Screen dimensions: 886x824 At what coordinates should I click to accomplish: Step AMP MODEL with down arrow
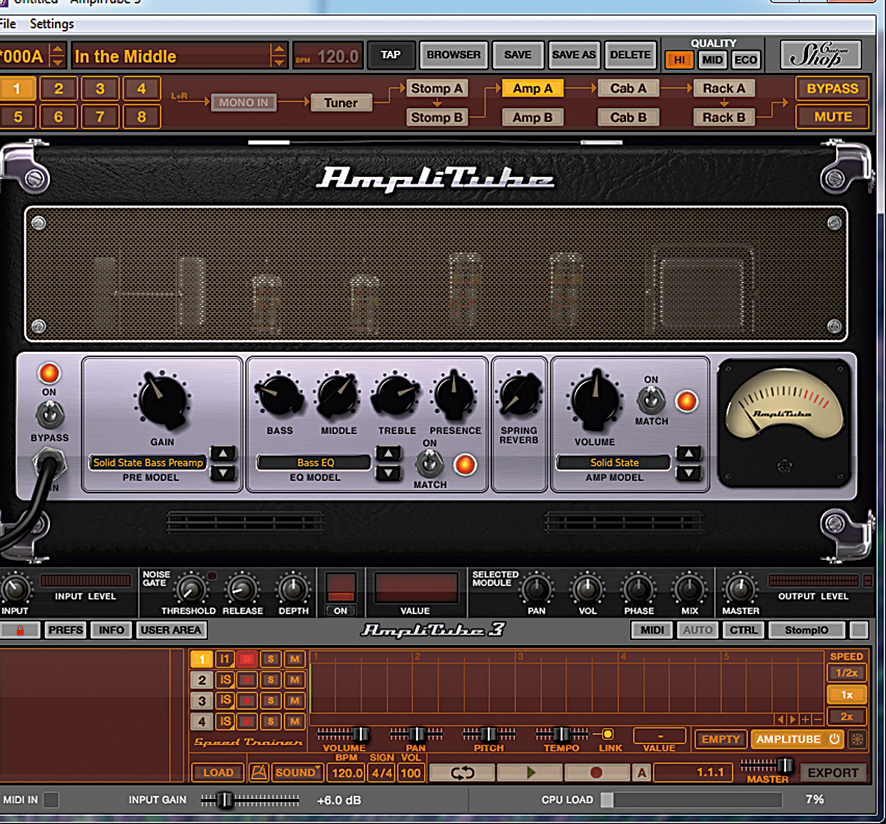(x=689, y=473)
